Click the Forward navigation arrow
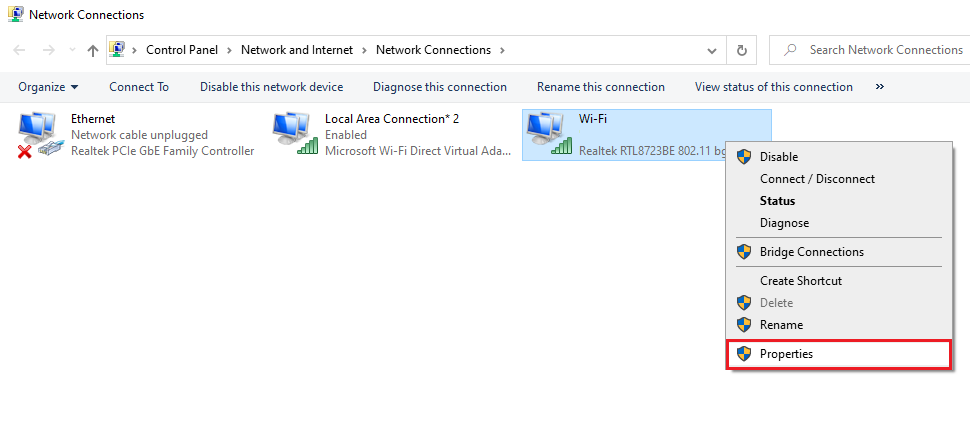Screen dimensions: 970x441 [47, 50]
